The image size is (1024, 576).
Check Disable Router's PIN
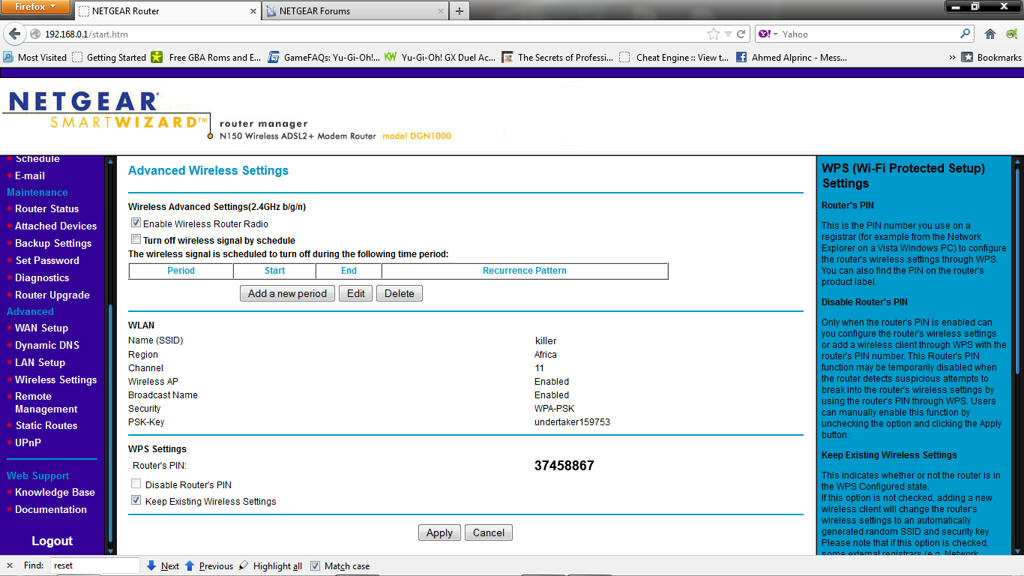(x=136, y=484)
